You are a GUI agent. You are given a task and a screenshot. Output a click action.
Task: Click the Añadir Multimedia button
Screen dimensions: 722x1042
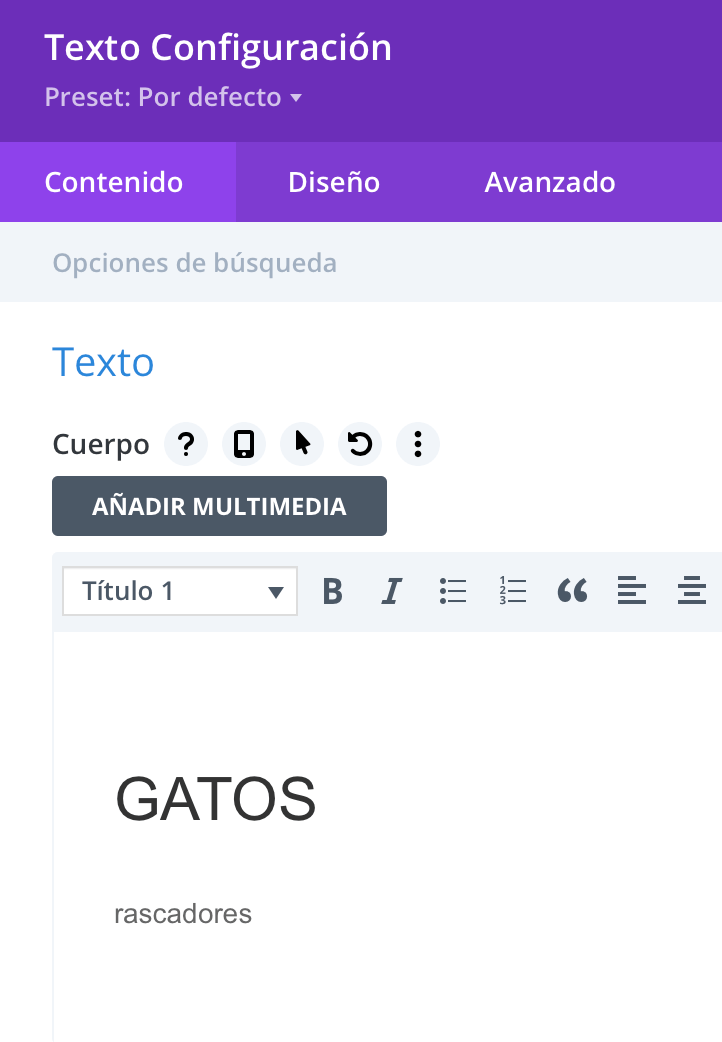click(219, 506)
